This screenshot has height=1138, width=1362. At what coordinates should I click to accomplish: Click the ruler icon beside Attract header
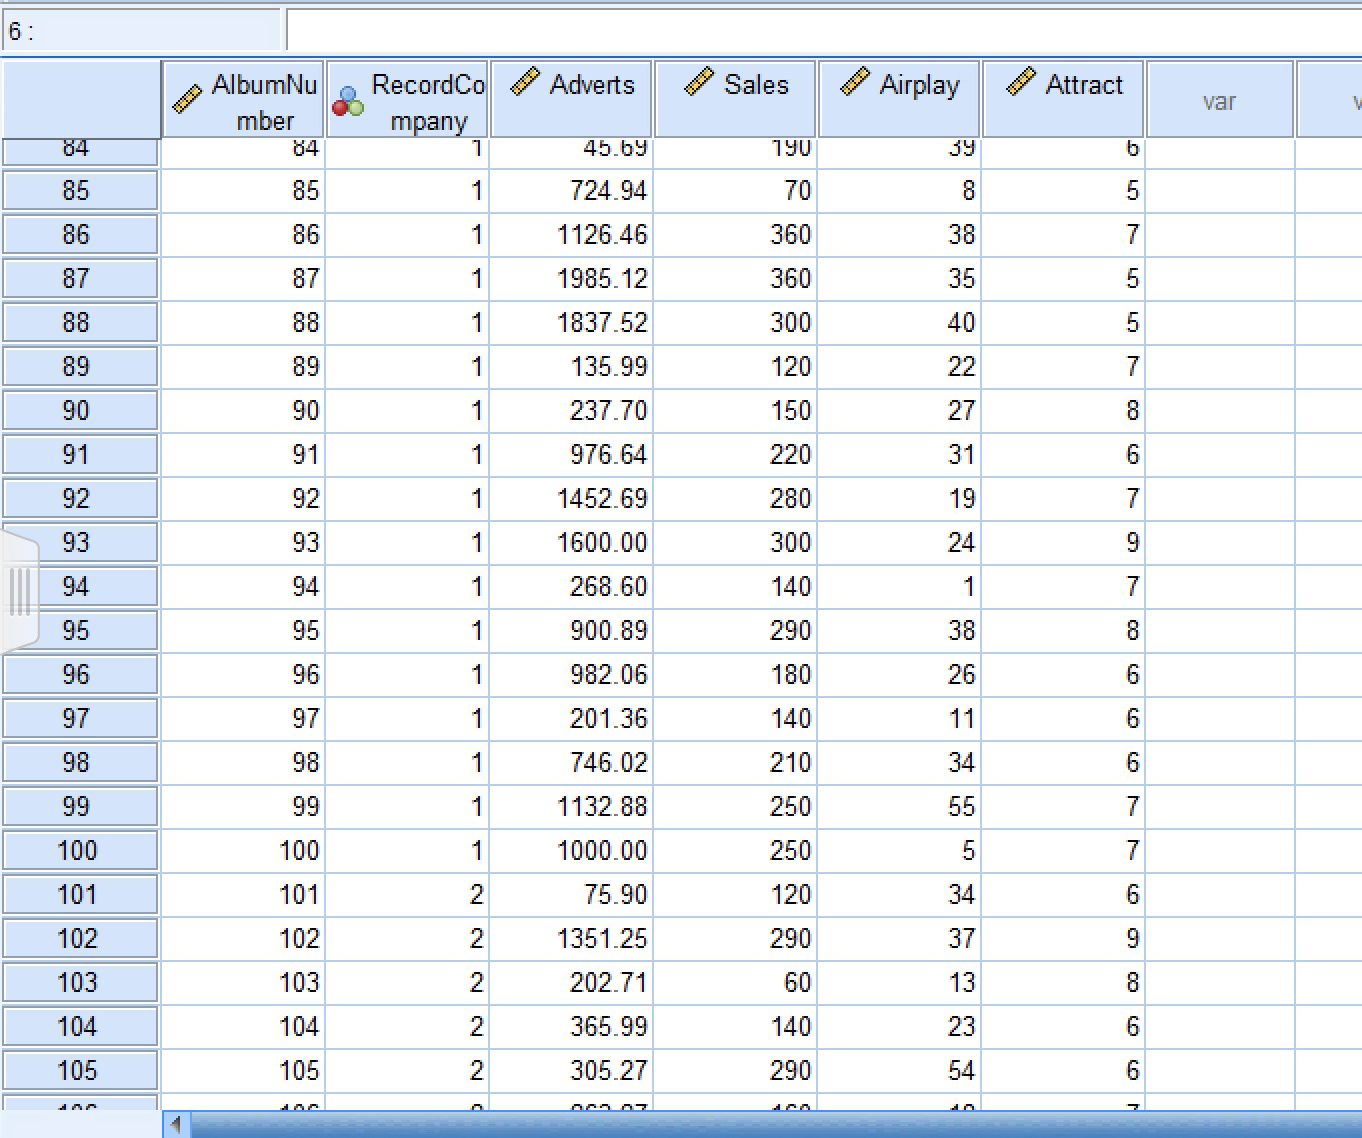[1021, 82]
